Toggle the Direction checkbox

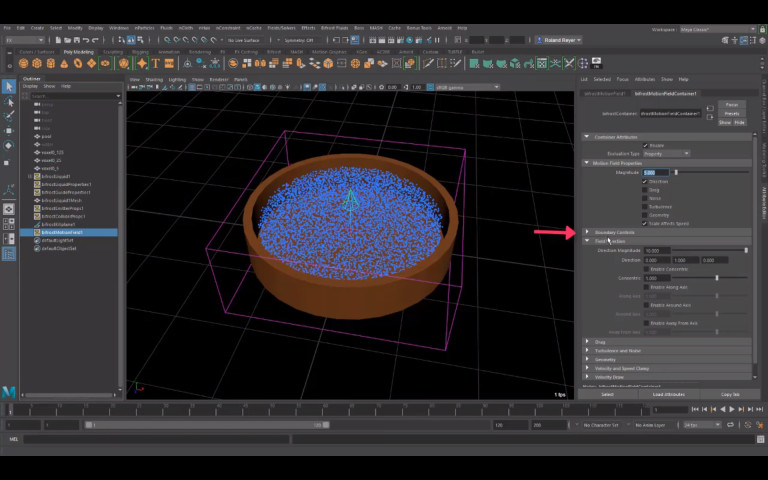click(645, 182)
